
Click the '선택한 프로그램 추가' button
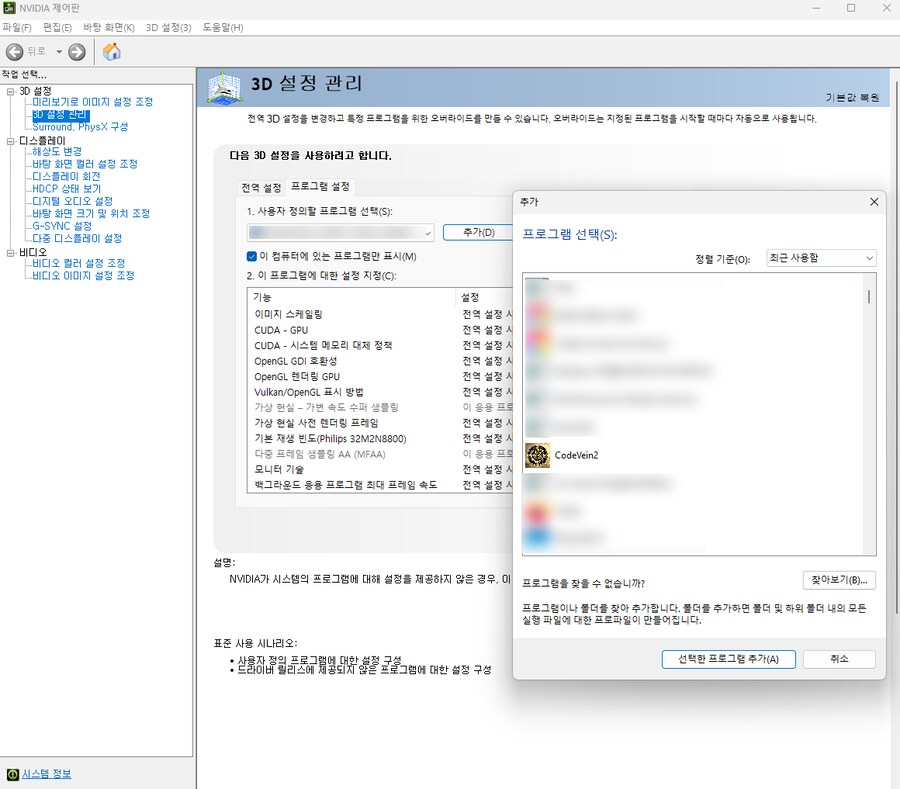point(728,659)
